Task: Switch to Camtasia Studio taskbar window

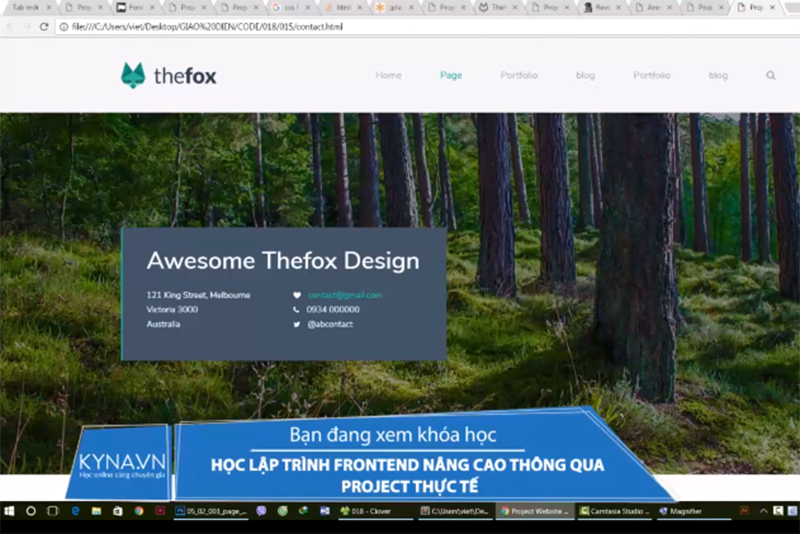Action: (x=615, y=511)
